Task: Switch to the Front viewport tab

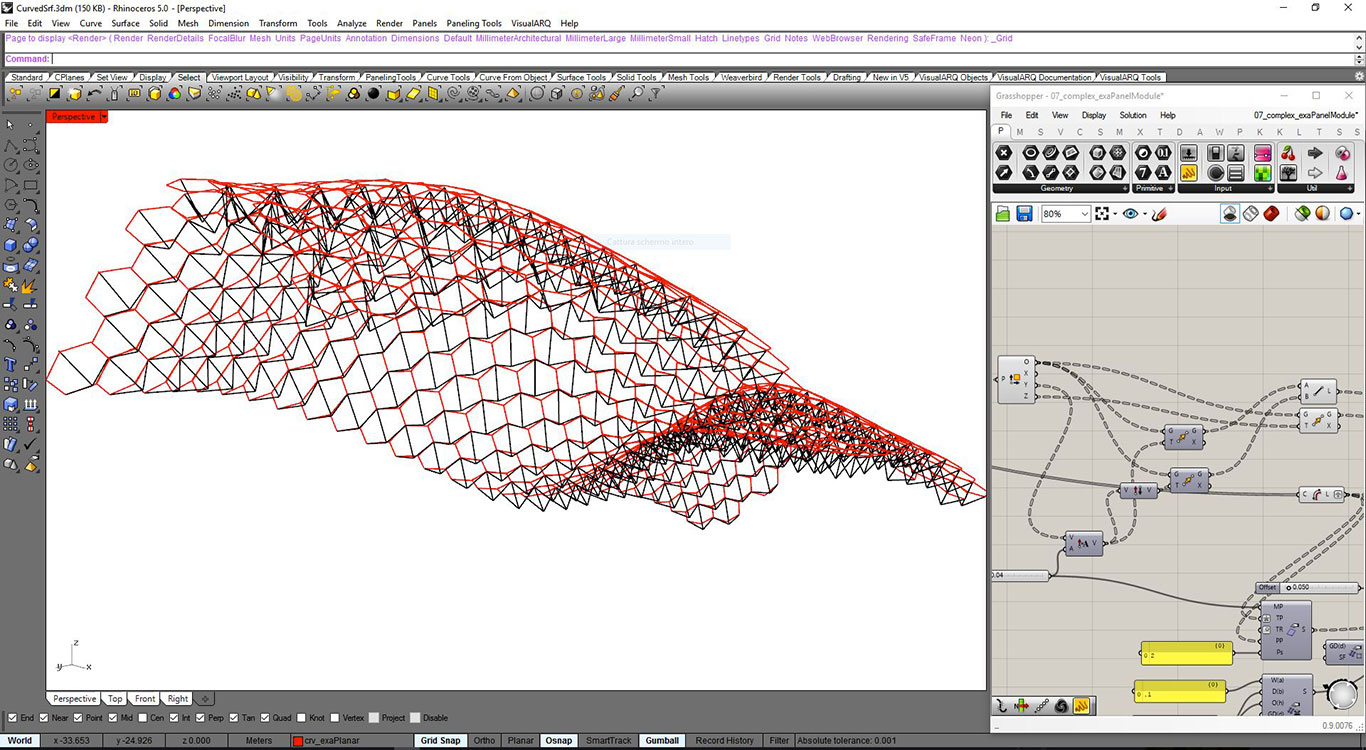Action: click(144, 698)
